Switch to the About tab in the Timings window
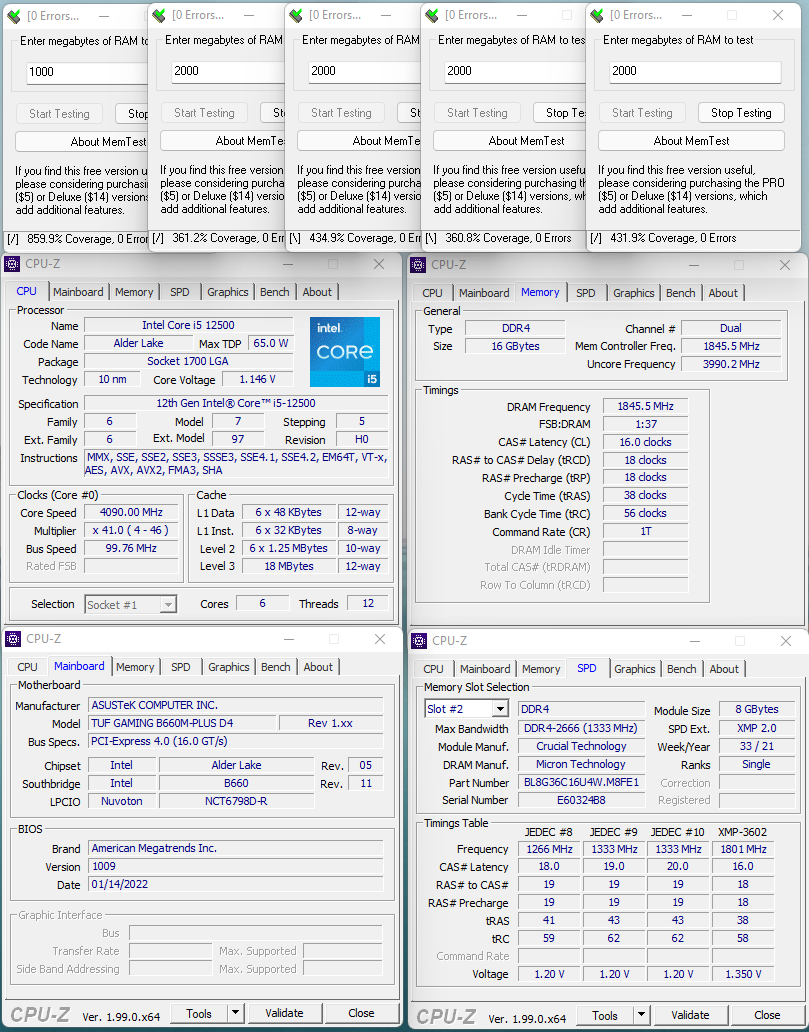 (x=723, y=293)
